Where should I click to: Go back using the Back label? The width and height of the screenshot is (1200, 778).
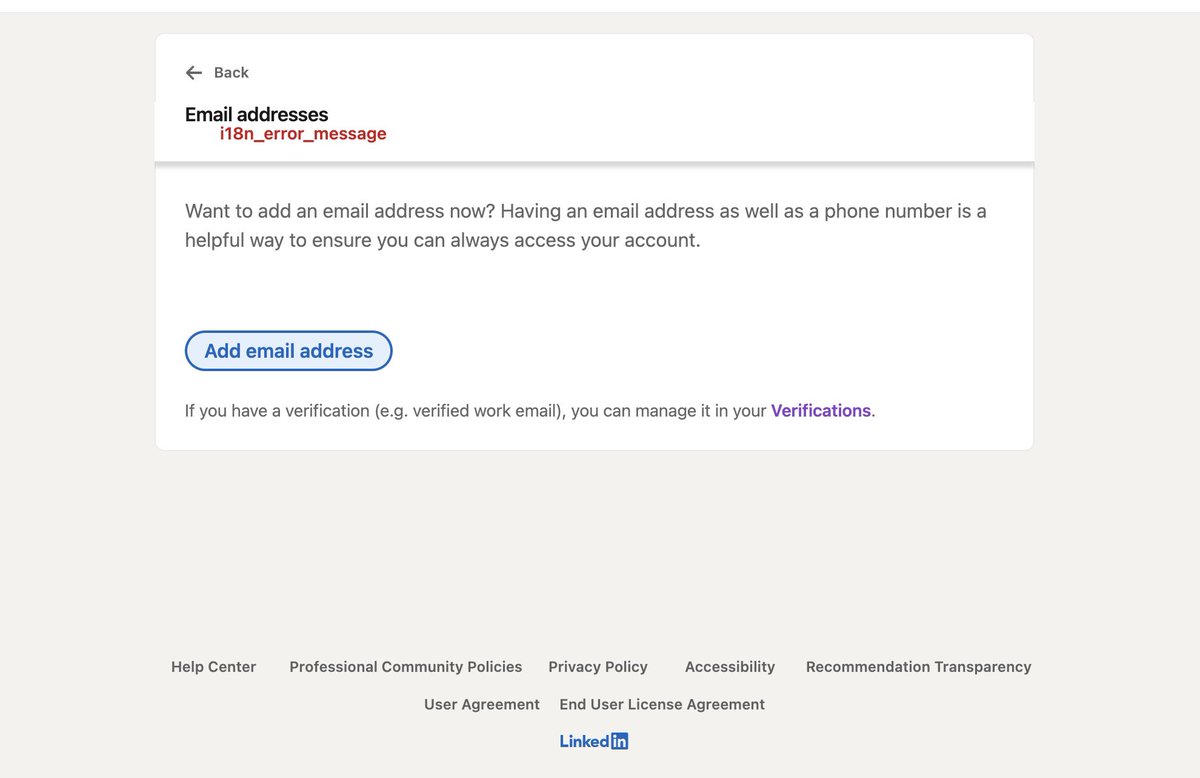point(231,73)
